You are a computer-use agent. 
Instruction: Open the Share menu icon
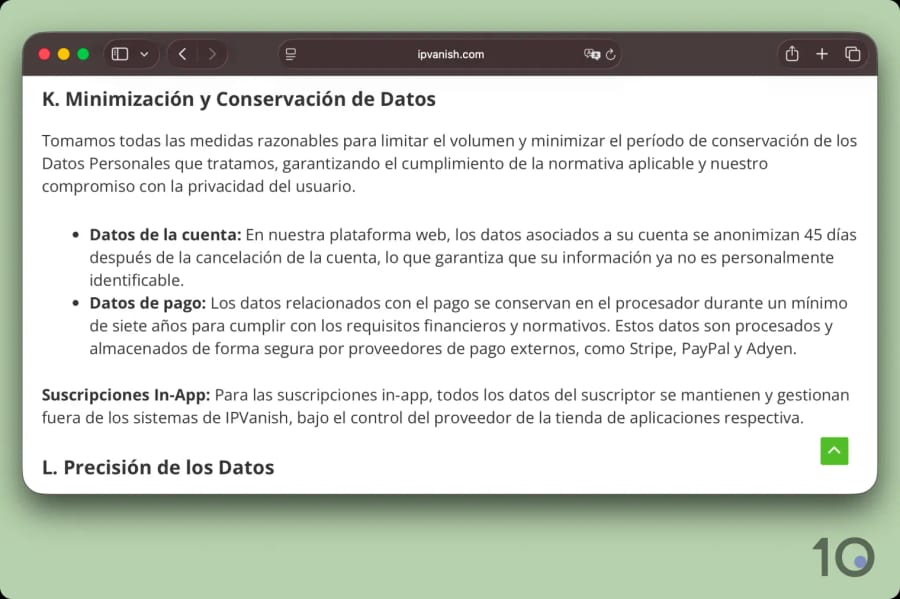point(791,53)
